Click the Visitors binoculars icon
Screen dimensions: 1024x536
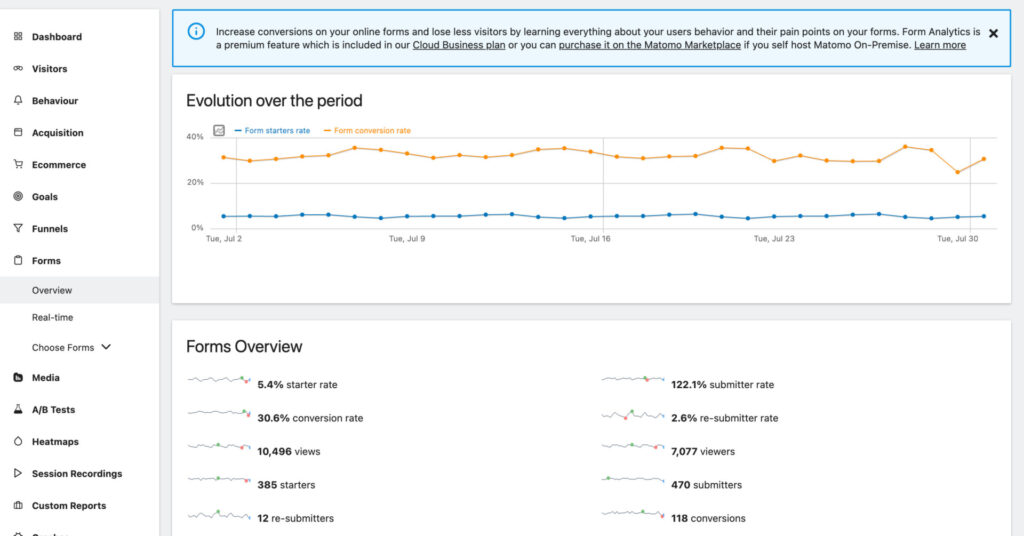click(x=18, y=69)
